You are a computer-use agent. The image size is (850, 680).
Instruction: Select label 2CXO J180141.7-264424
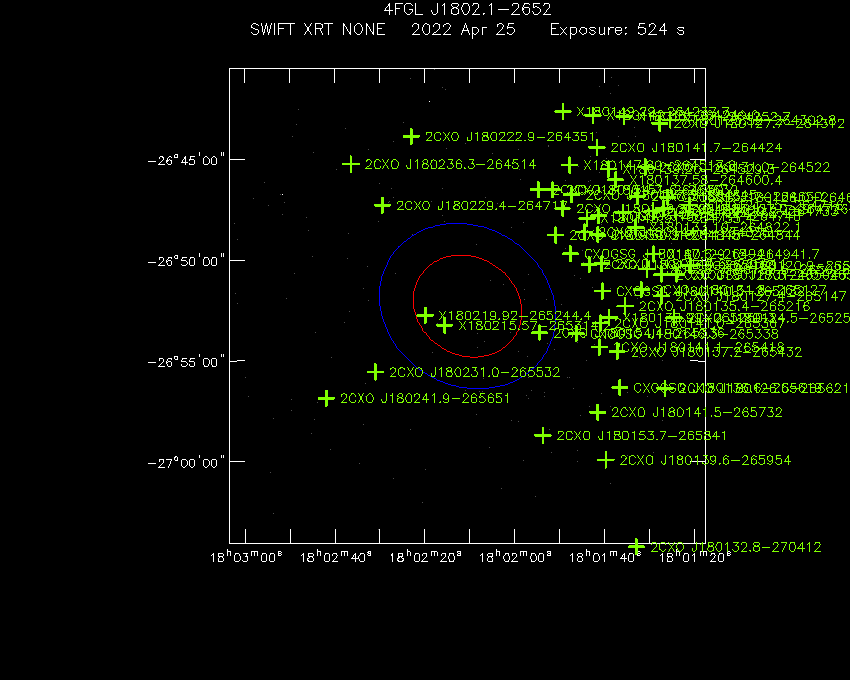(x=696, y=147)
